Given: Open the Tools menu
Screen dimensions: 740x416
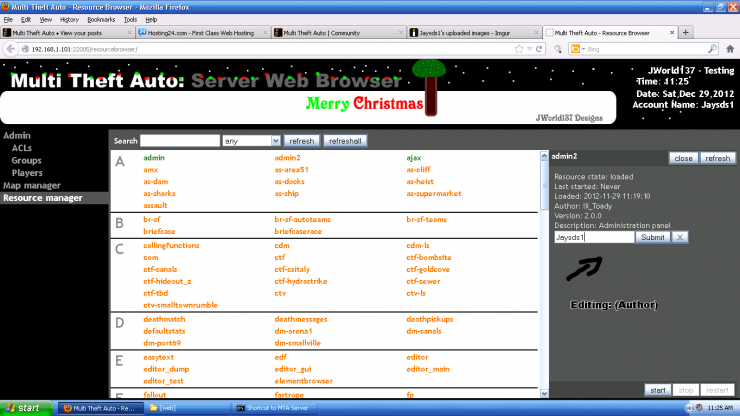Looking at the screenshot, I should click(x=130, y=20).
